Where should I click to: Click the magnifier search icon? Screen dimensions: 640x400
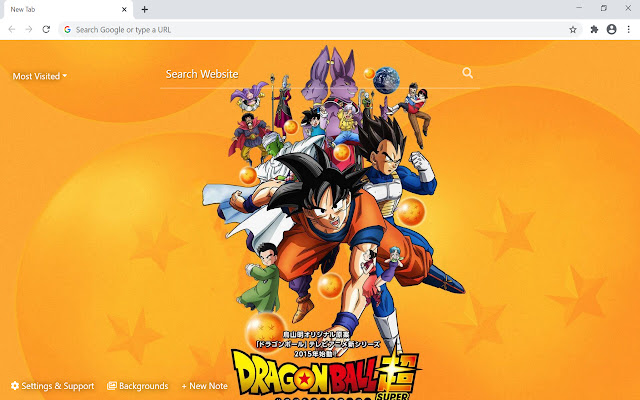point(468,73)
